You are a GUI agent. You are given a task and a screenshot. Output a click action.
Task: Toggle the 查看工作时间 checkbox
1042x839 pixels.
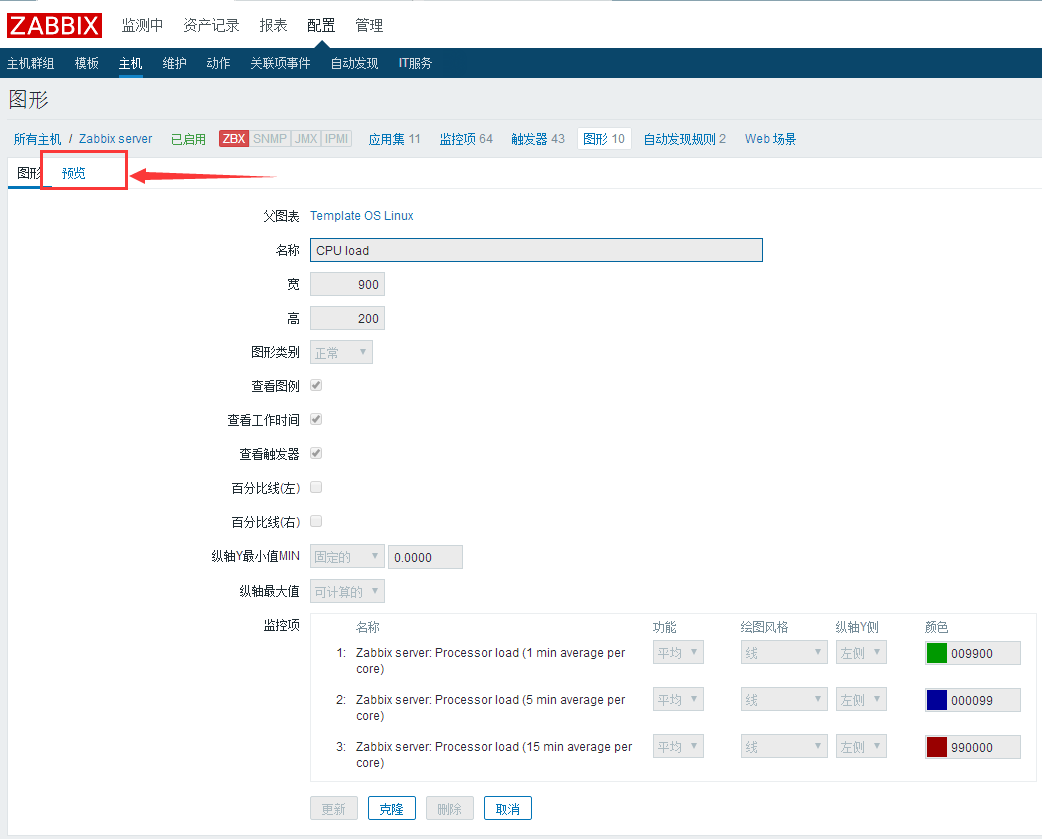(316, 419)
